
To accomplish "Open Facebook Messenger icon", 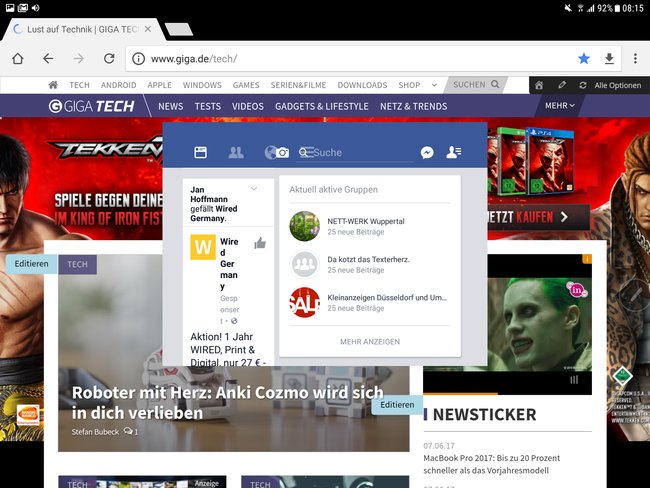I will click(427, 153).
